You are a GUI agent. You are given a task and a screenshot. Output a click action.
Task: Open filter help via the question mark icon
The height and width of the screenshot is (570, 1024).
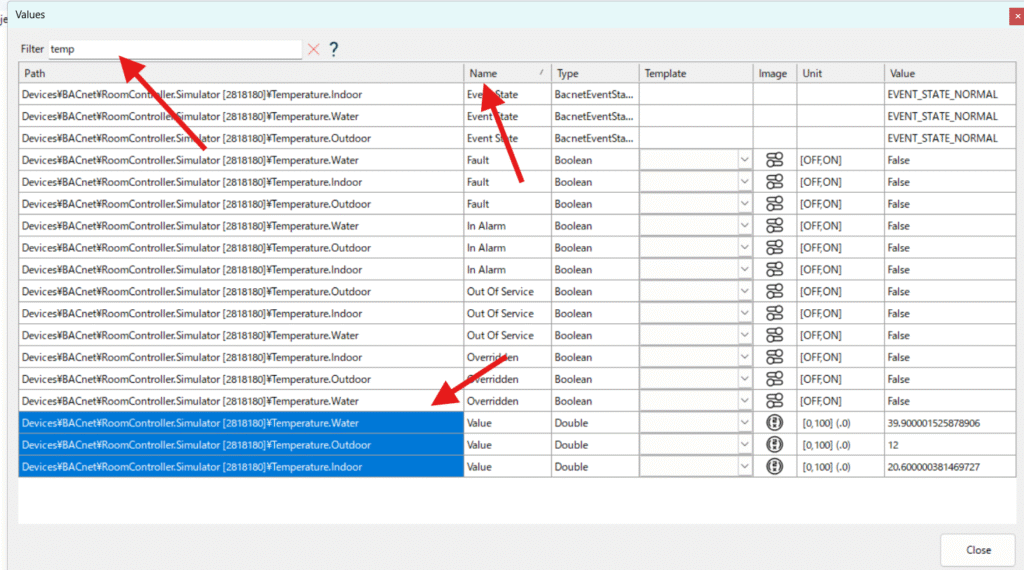coord(334,49)
